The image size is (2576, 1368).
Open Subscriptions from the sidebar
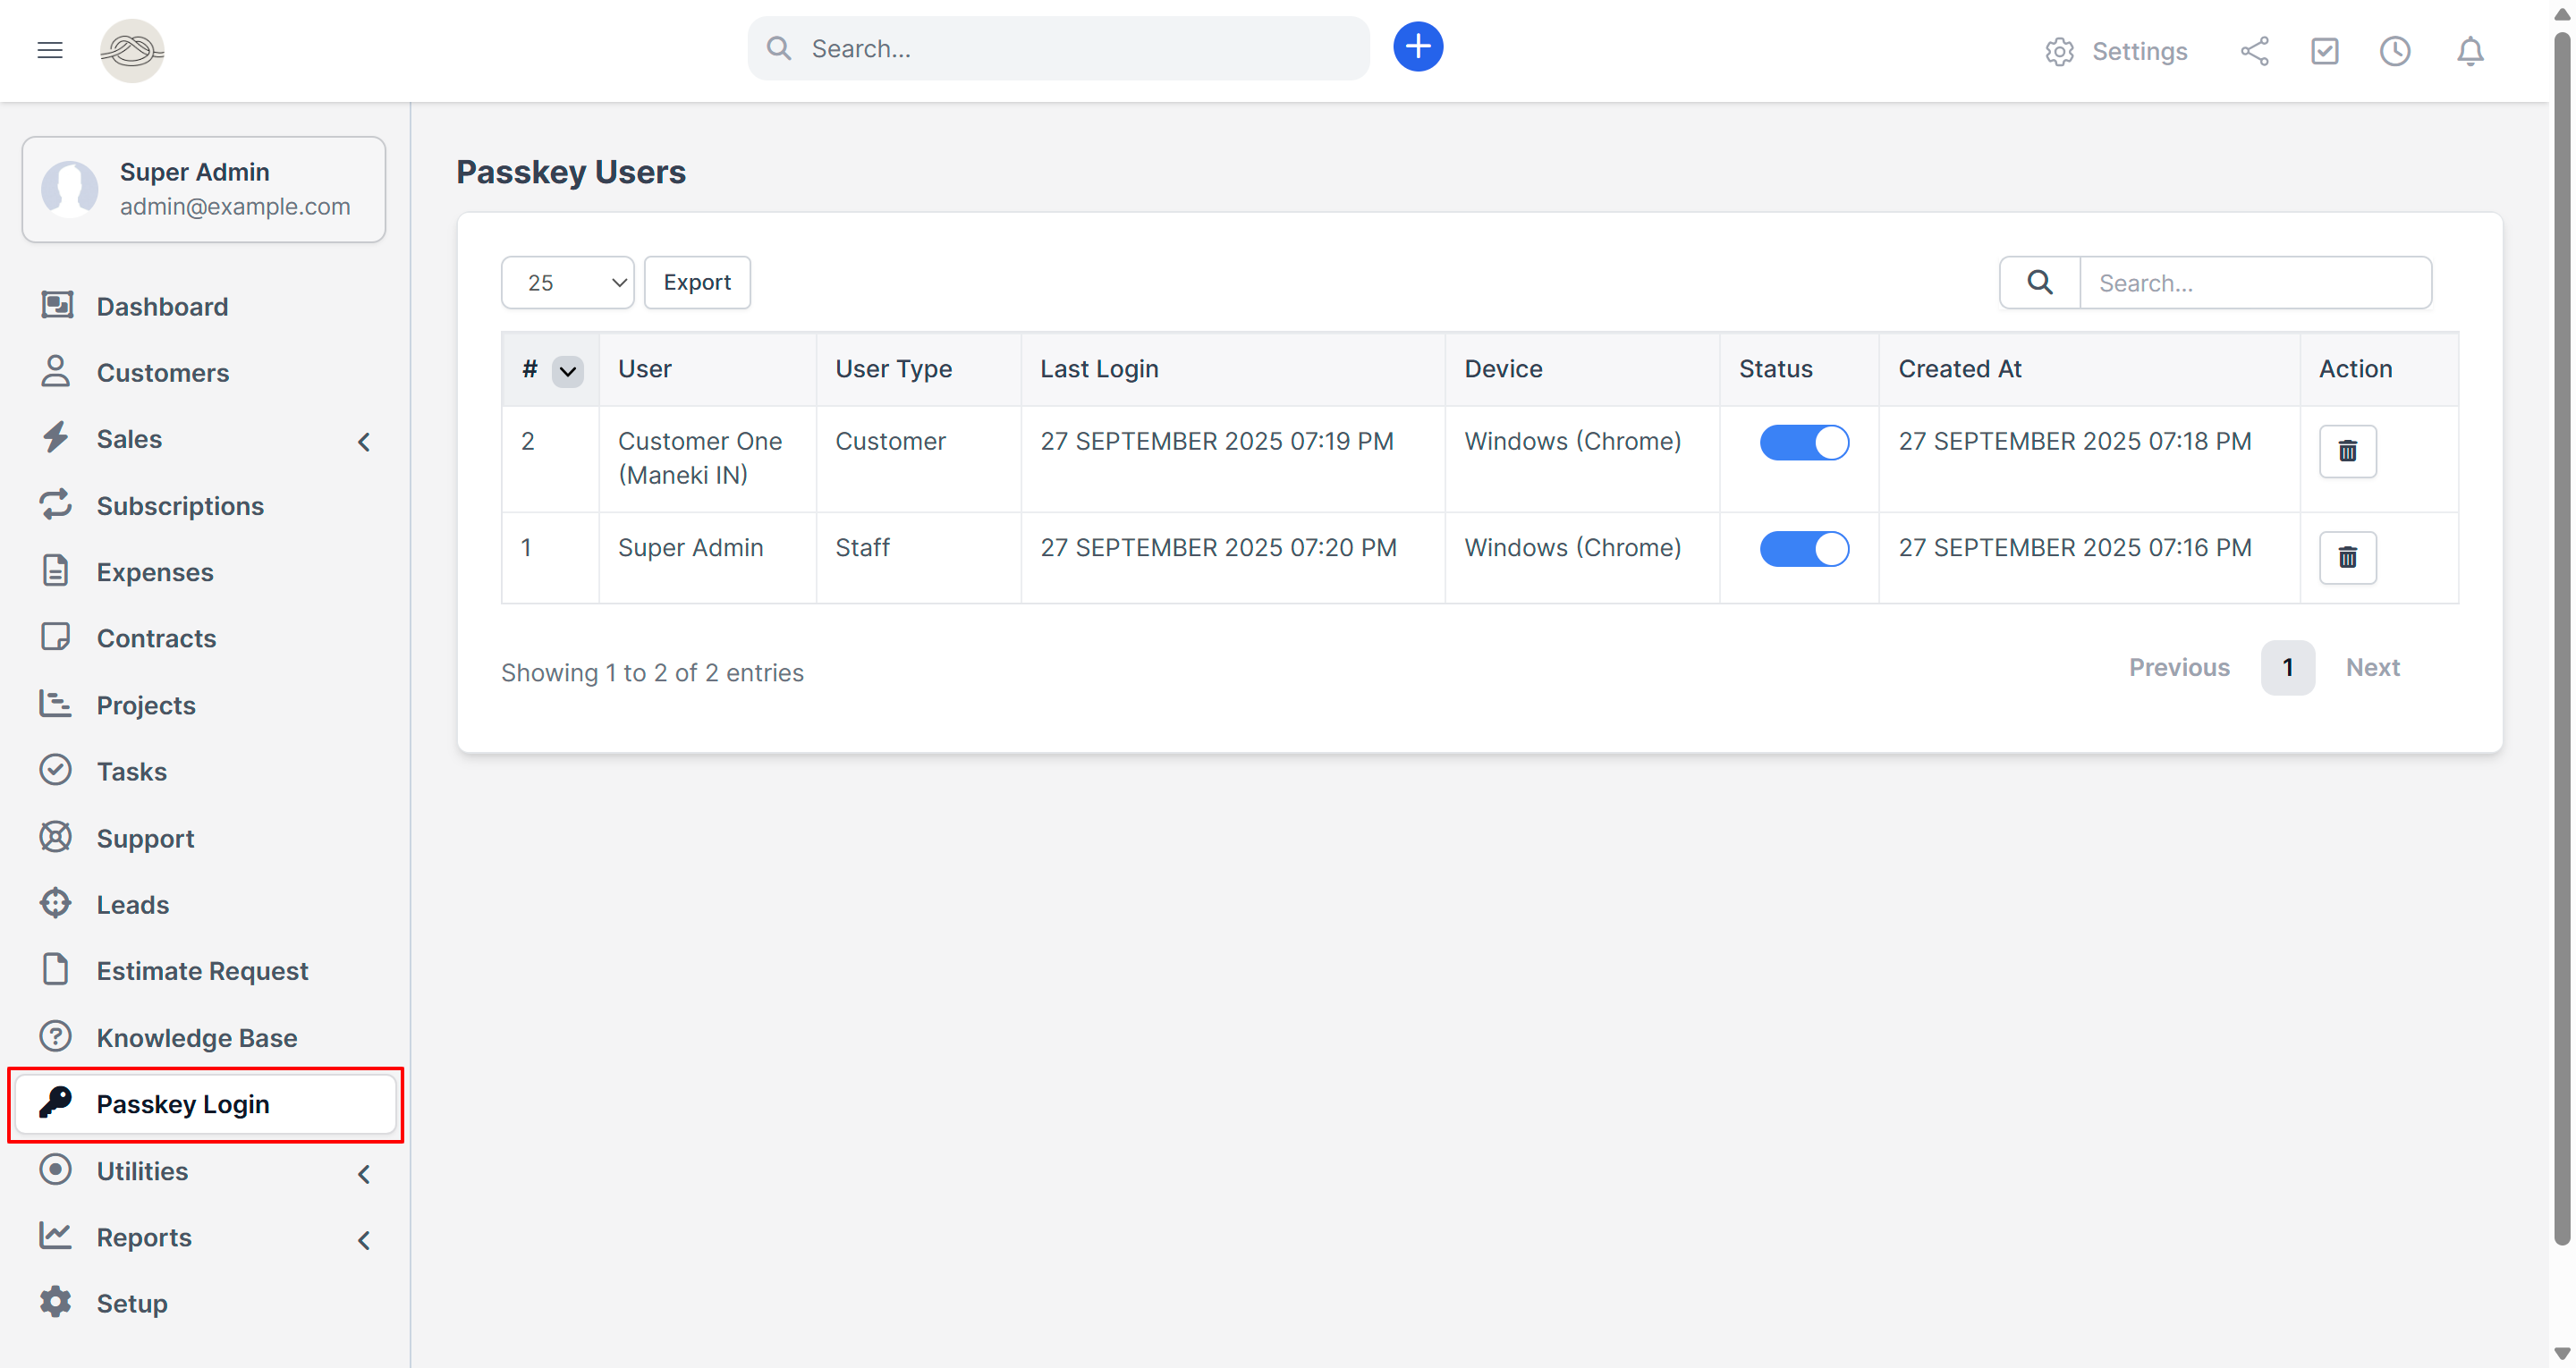(180, 506)
